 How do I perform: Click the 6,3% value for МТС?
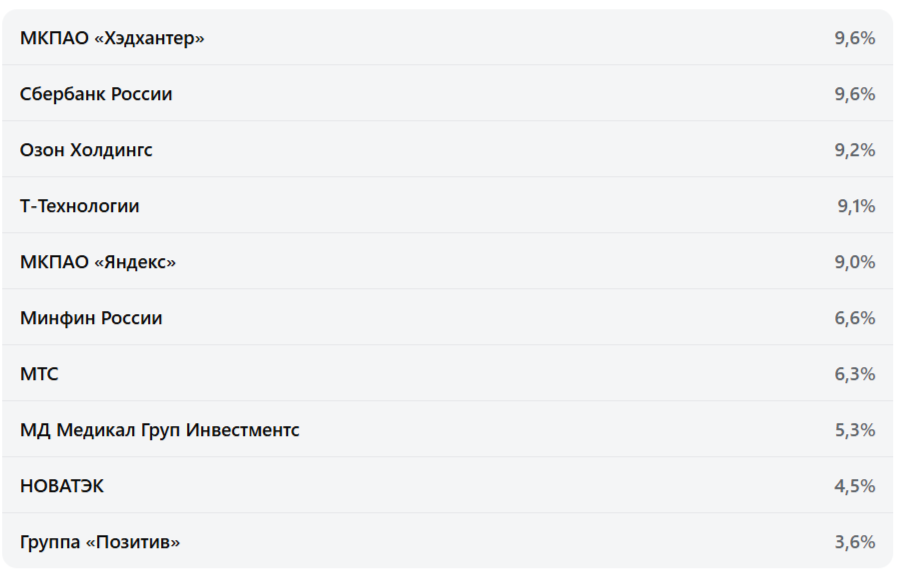point(855,374)
